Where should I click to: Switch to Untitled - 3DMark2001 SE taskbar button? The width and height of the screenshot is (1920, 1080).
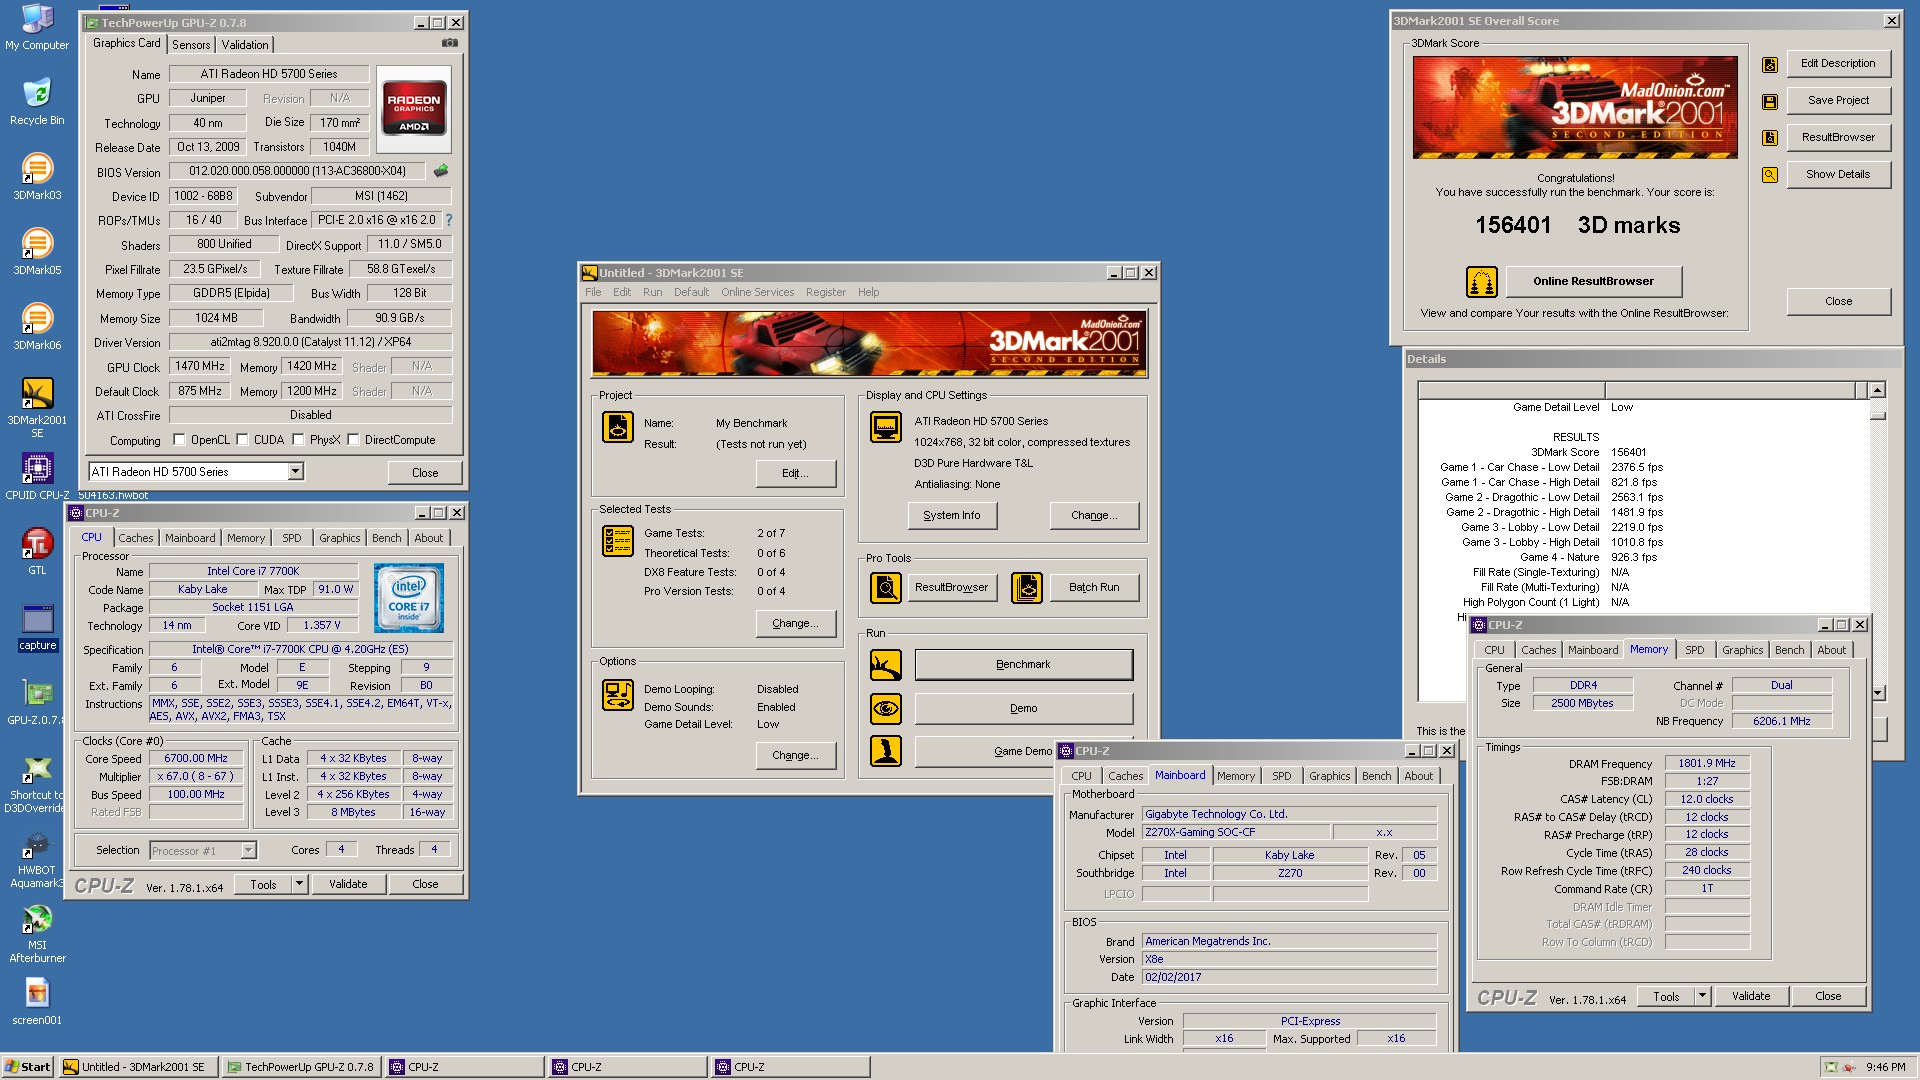(x=137, y=1067)
